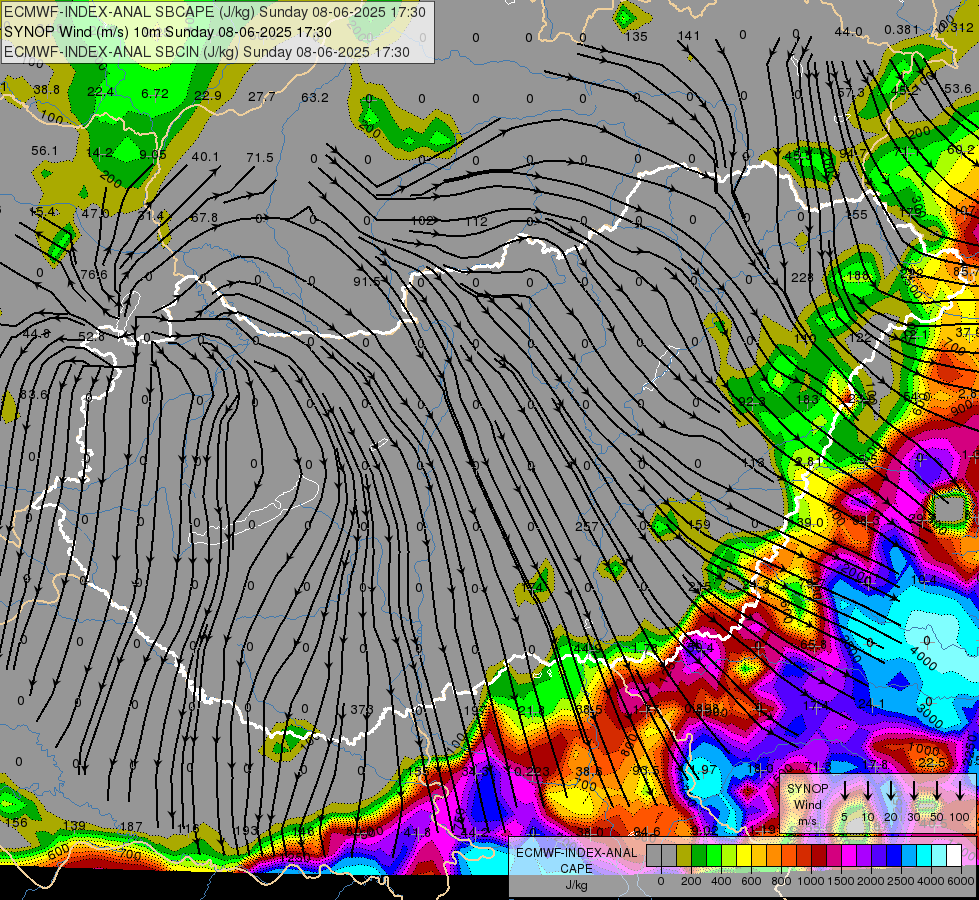This screenshot has width=979, height=900.
Task: Click the 135 value at top of map
Action: coord(636,36)
